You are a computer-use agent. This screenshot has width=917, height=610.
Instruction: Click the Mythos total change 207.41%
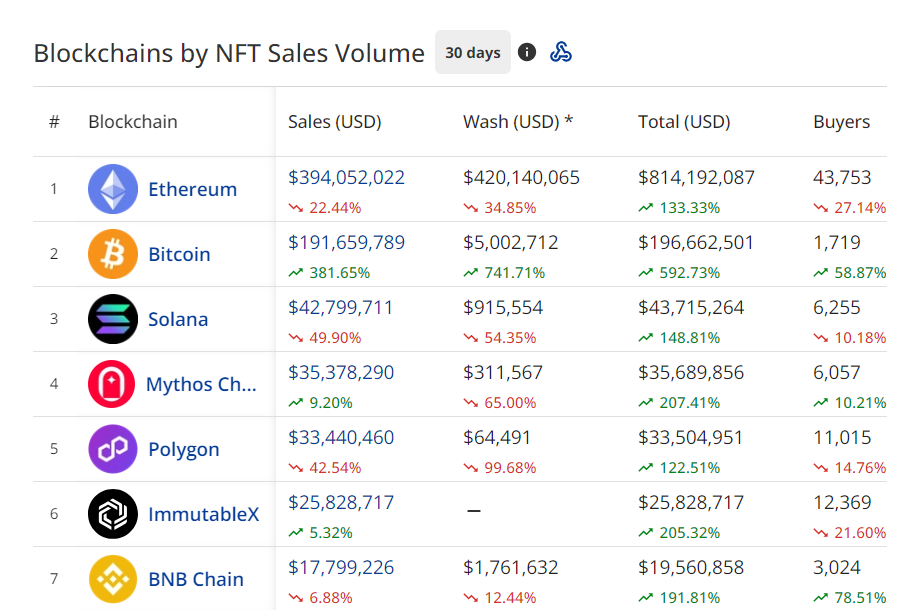click(679, 402)
